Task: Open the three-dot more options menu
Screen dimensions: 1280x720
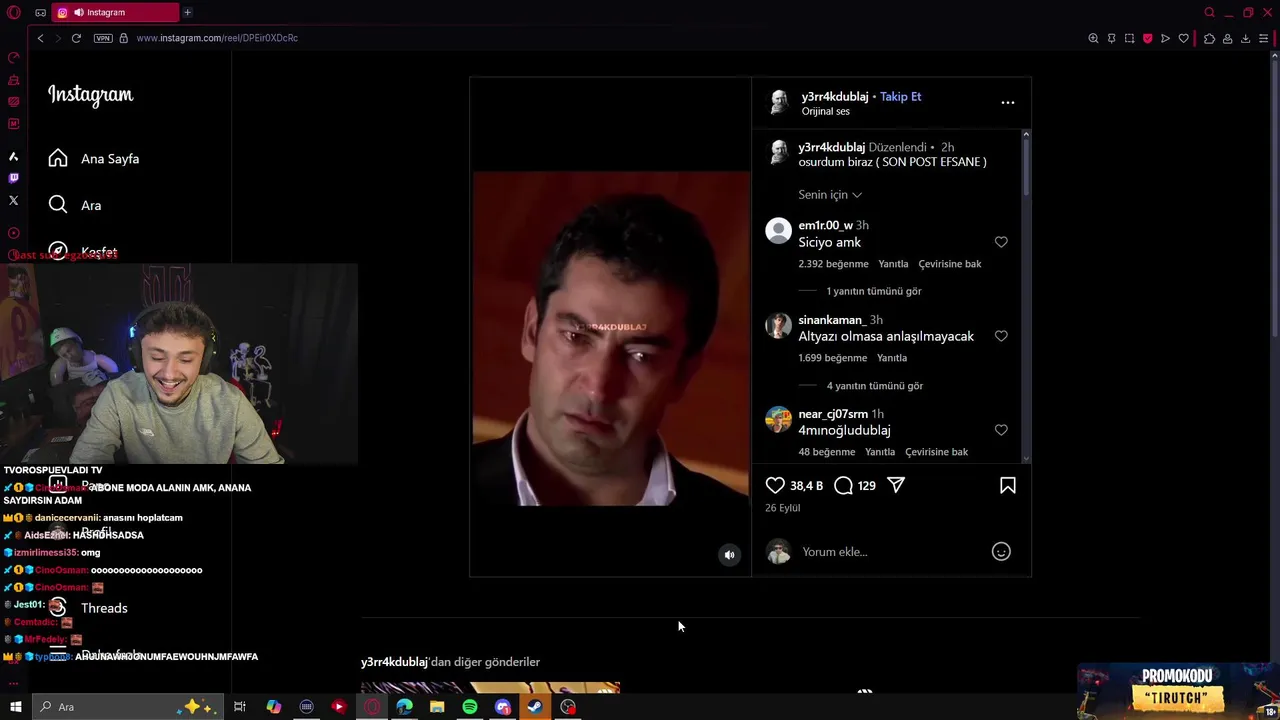Action: 1008,102
